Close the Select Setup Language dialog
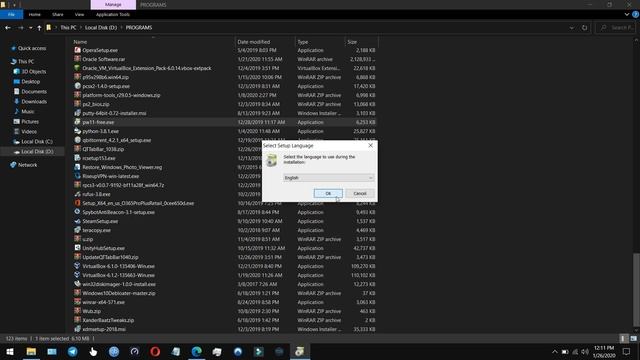This screenshot has width=640, height=360. (370, 145)
